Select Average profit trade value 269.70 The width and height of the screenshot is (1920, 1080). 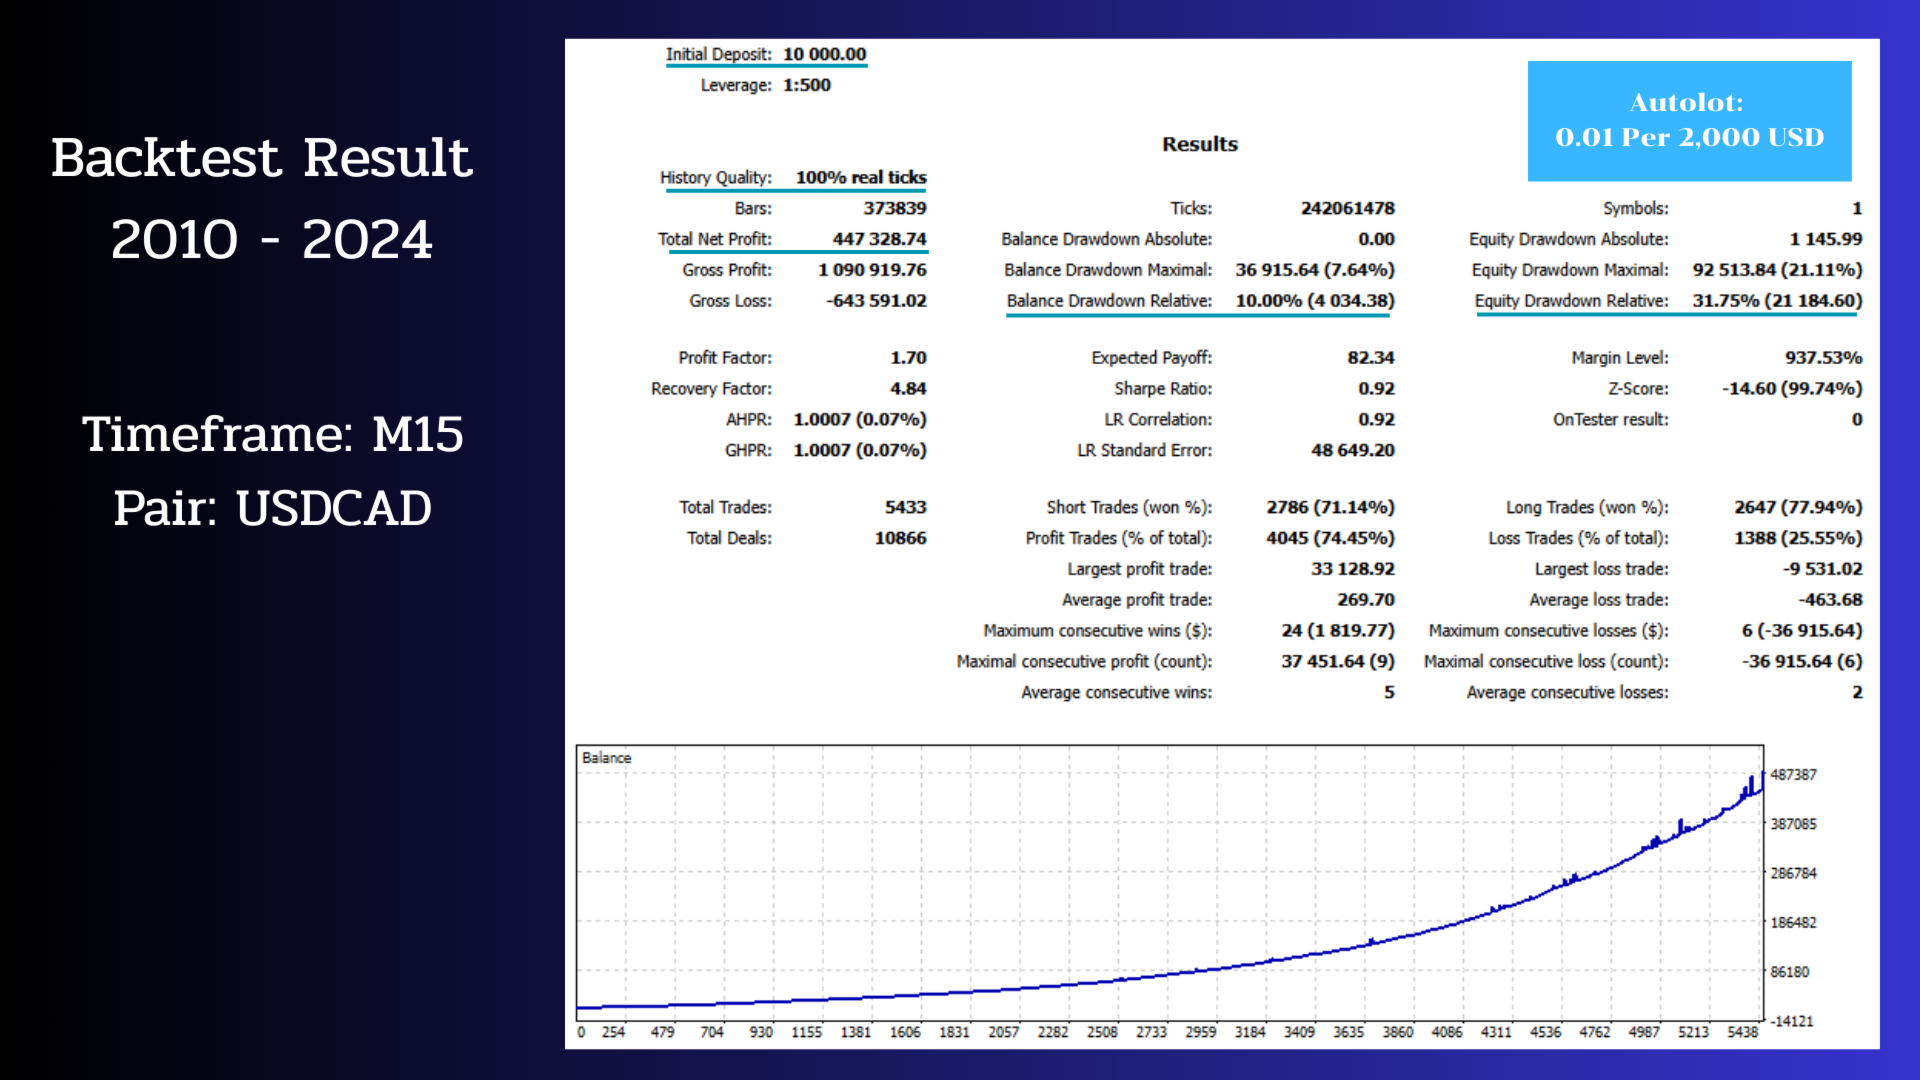tap(1365, 600)
